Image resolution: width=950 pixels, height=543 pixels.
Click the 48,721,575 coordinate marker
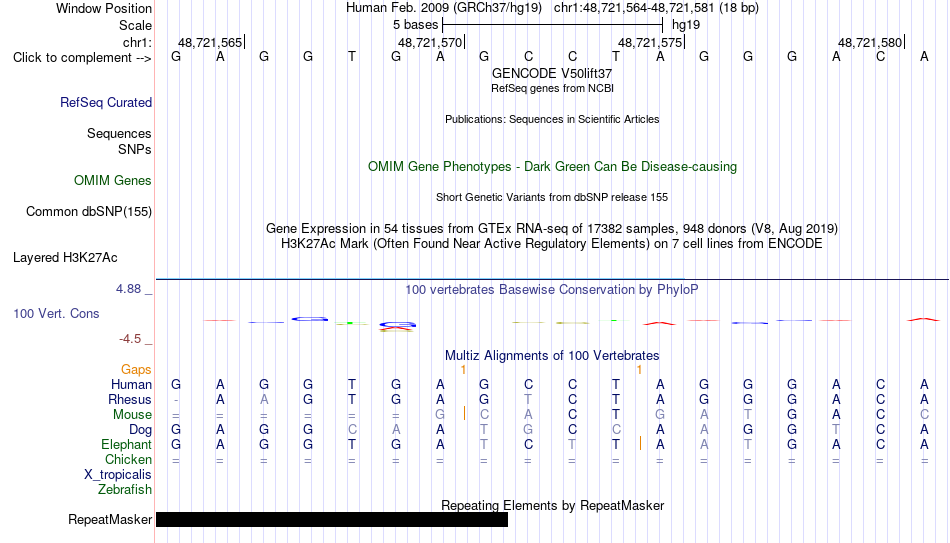tap(650, 42)
